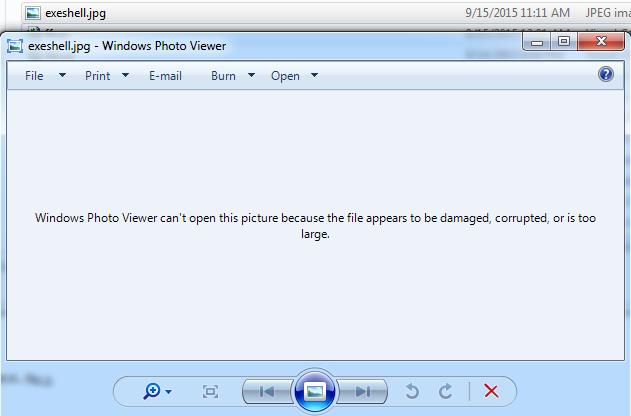Click the Actual size button
The width and height of the screenshot is (631, 416).
click(210, 391)
